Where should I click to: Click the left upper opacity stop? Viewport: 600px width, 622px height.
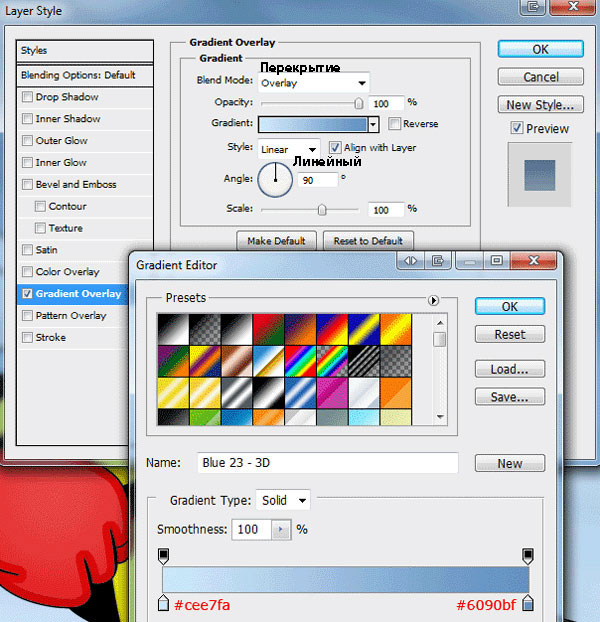pos(163,556)
